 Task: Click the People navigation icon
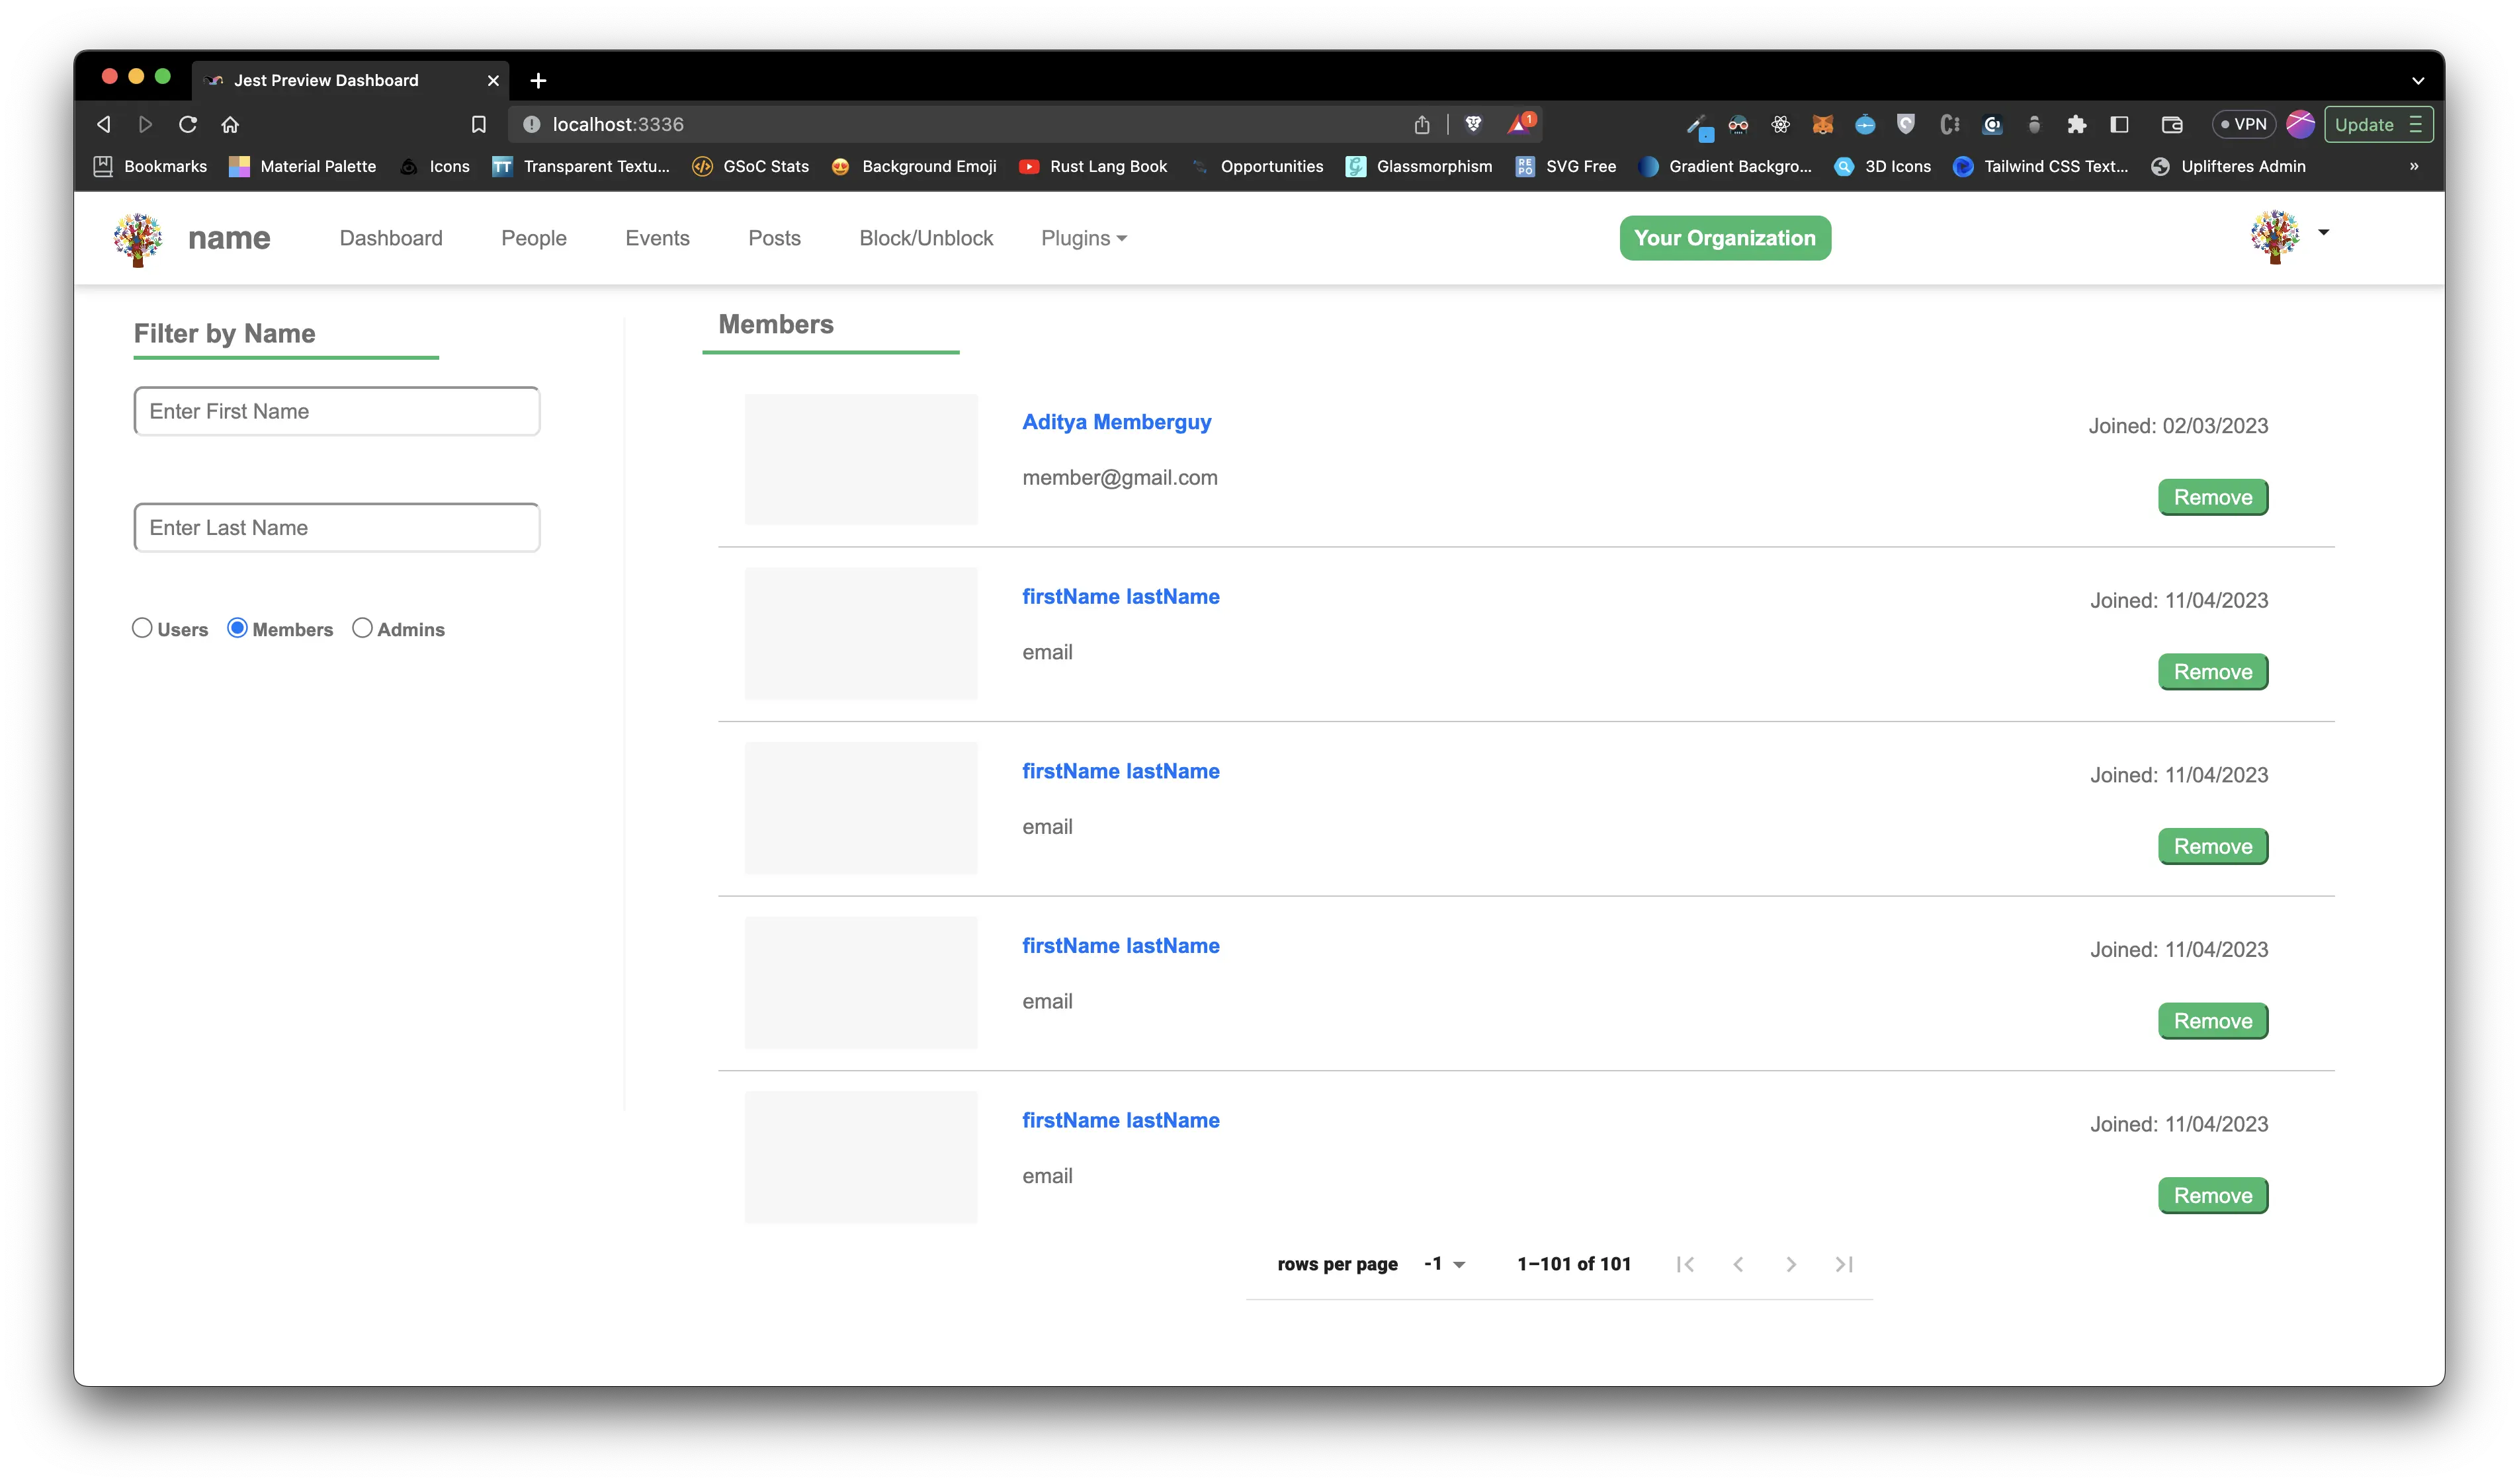pos(533,237)
